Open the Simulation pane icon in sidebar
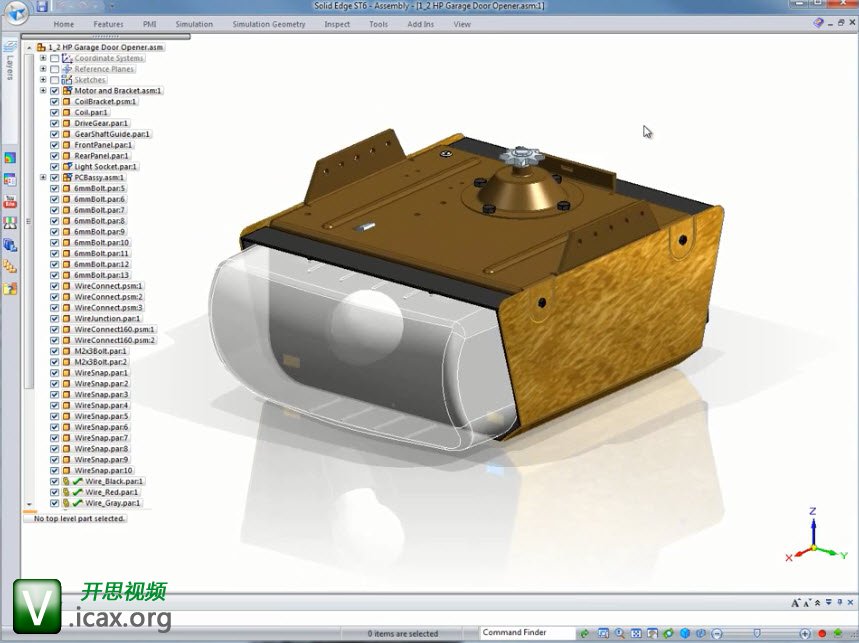 (x=10, y=158)
